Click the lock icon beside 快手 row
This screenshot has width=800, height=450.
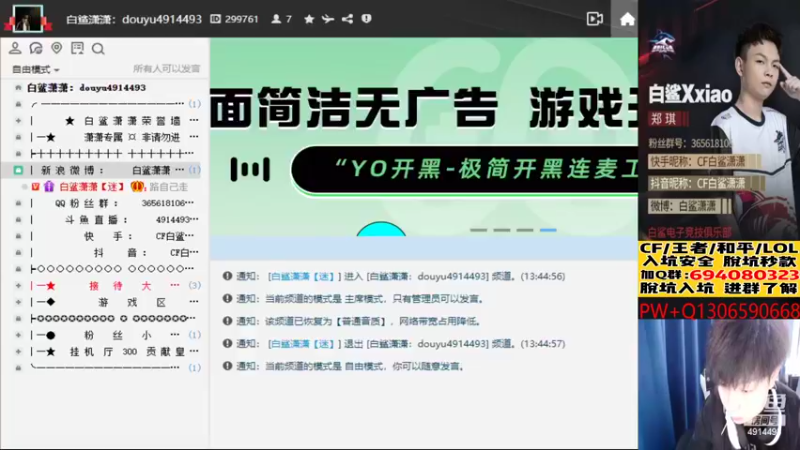(18, 236)
